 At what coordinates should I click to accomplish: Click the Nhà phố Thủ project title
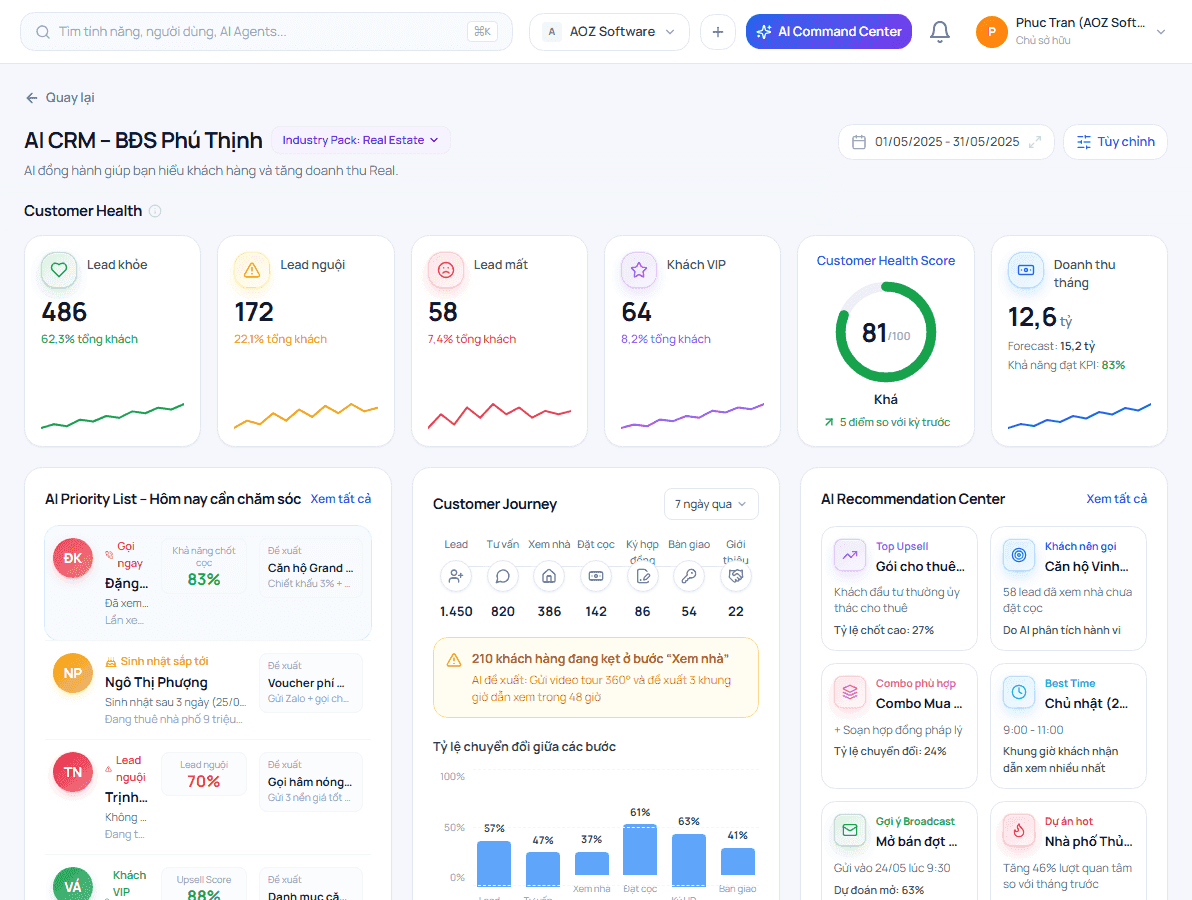pos(1089,841)
